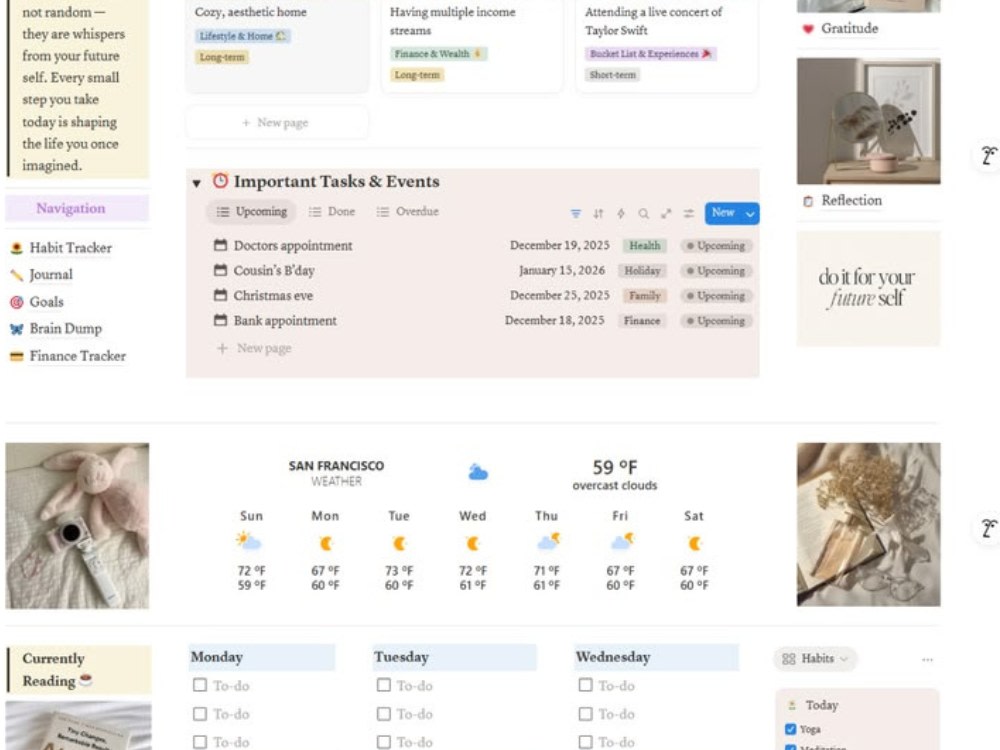Click the plus icon in tasks New page row
The width and height of the screenshot is (1000, 750).
click(x=222, y=348)
